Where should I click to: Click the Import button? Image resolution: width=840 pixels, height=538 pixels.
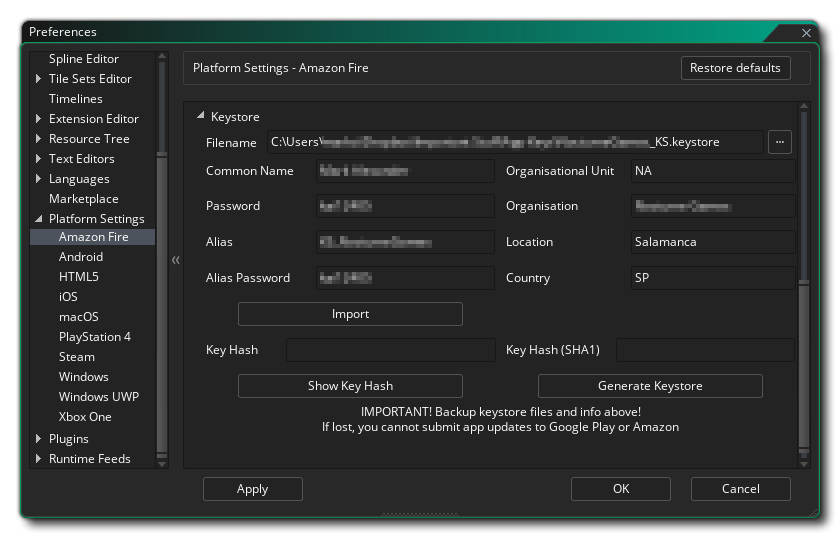350,314
